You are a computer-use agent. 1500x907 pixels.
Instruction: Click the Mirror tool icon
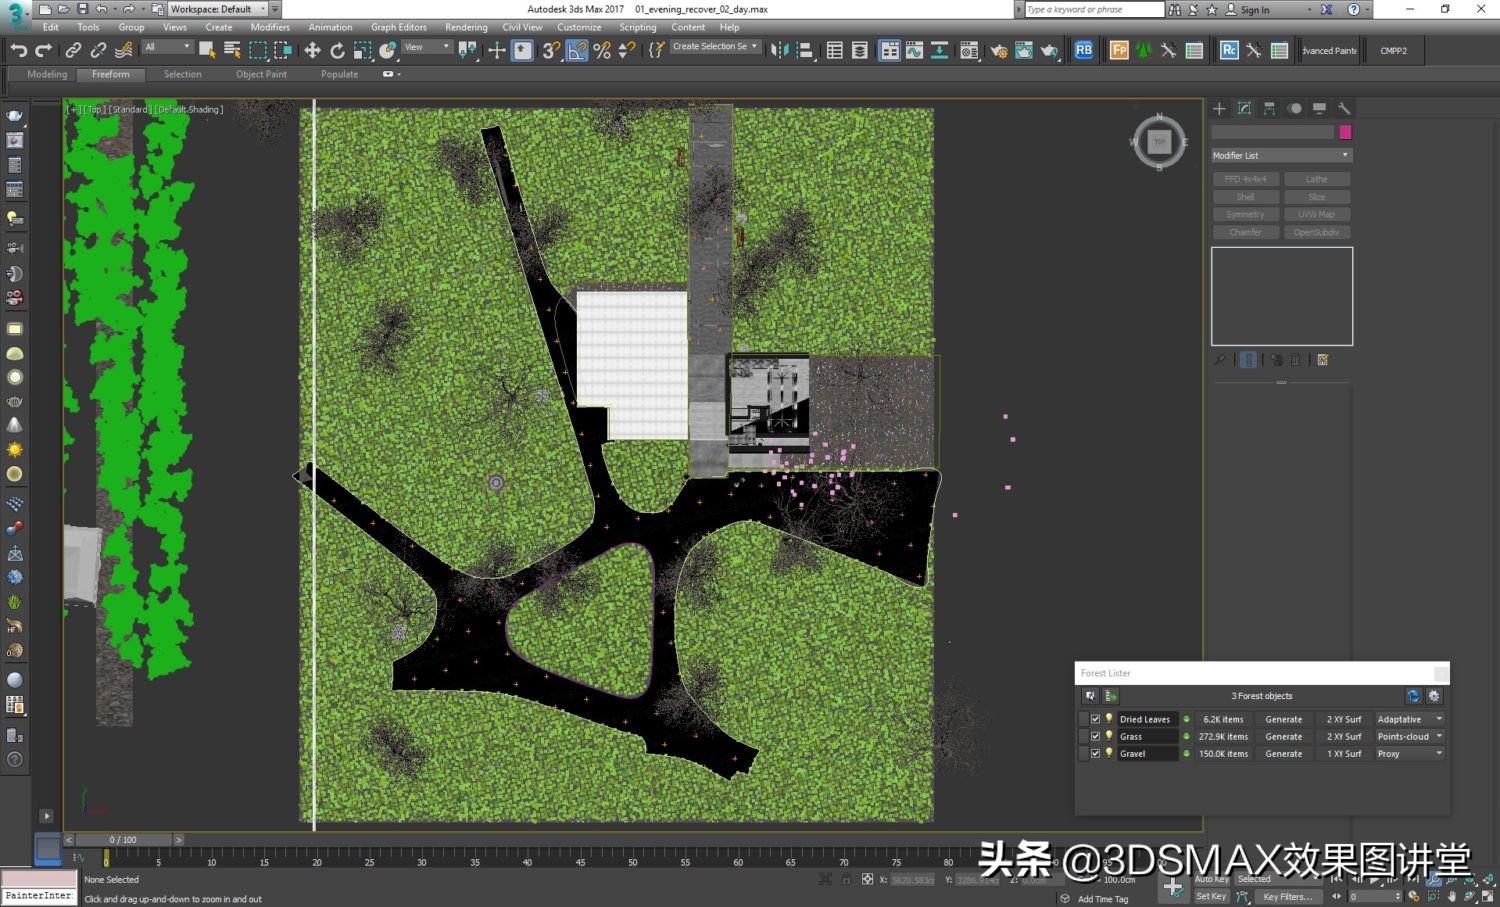(779, 50)
